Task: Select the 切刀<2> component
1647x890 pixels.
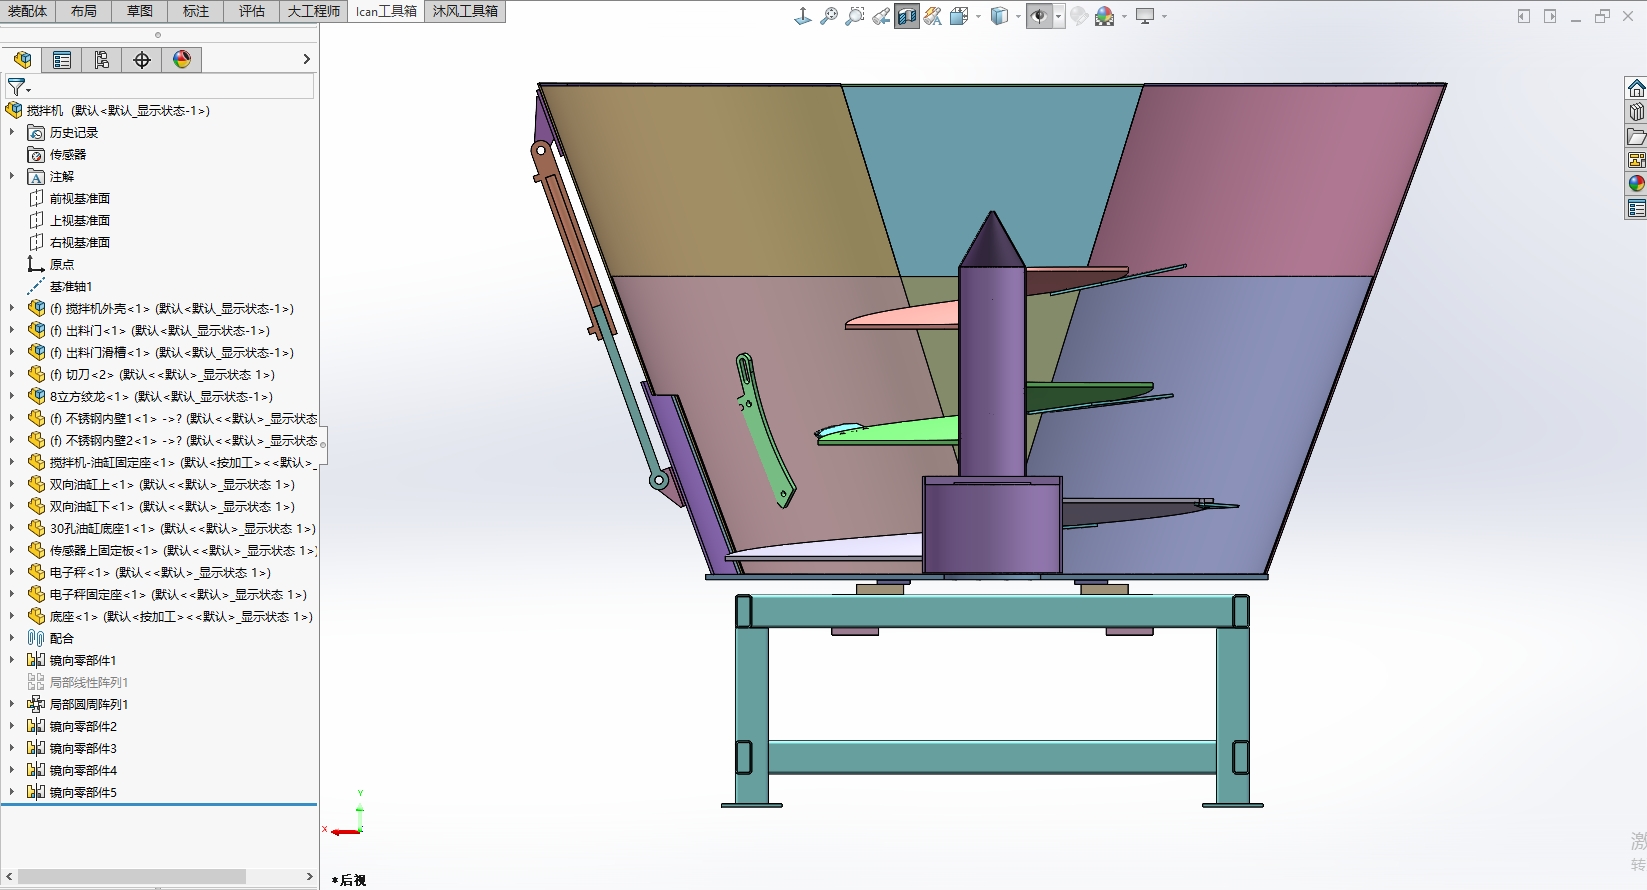Action: point(162,374)
